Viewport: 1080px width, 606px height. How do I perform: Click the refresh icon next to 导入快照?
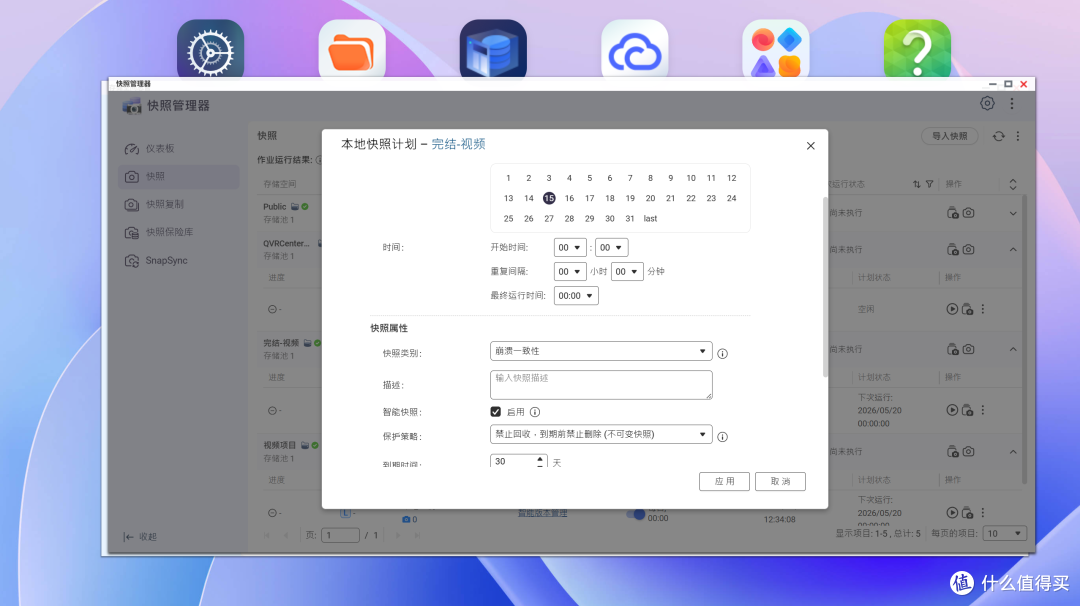coord(999,136)
